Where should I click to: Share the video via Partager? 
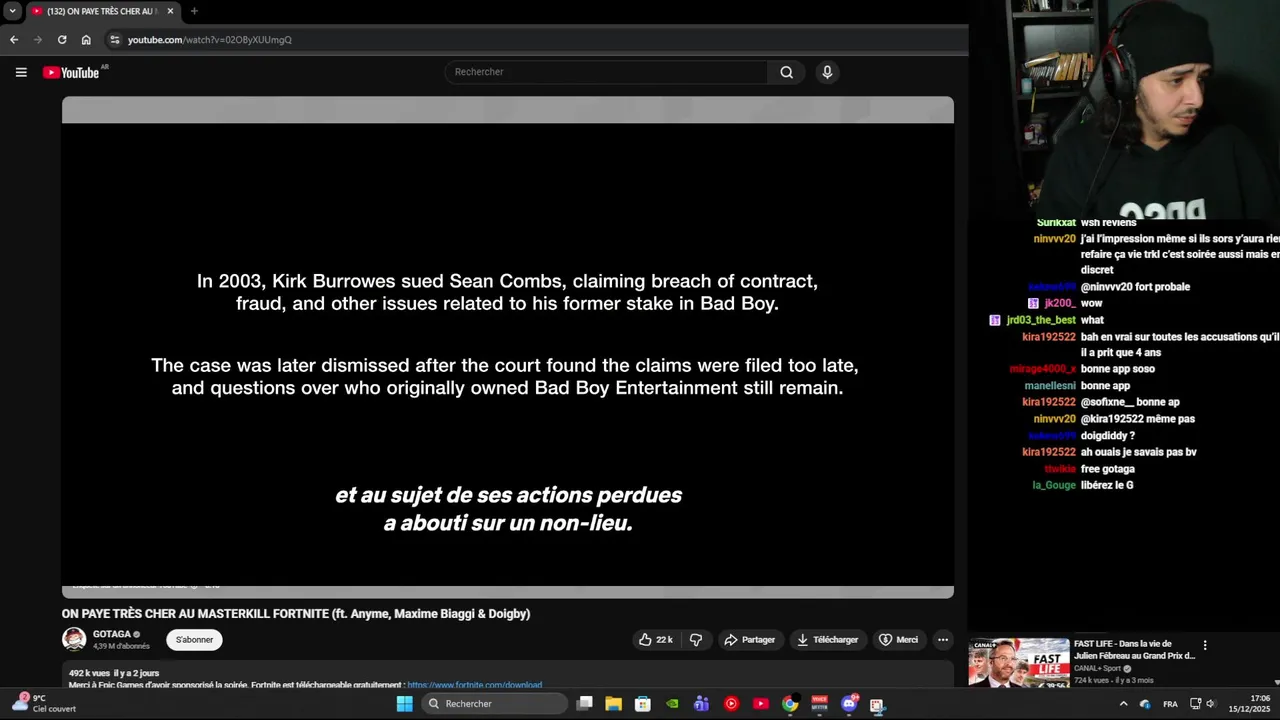[750, 640]
